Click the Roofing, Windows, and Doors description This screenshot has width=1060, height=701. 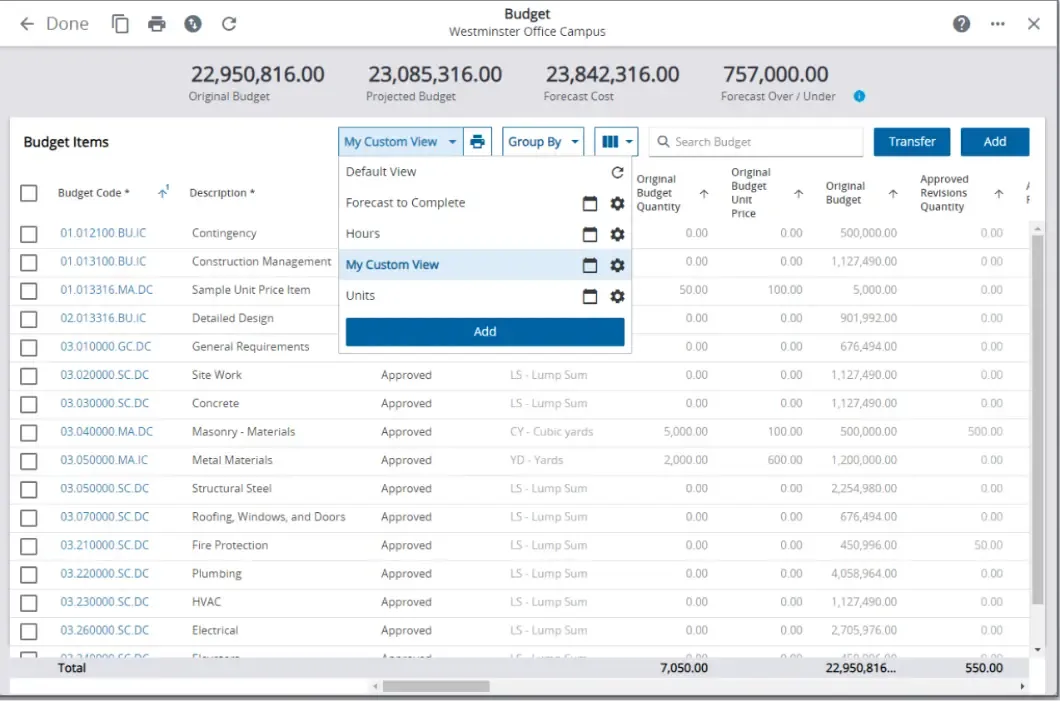[x=268, y=517]
